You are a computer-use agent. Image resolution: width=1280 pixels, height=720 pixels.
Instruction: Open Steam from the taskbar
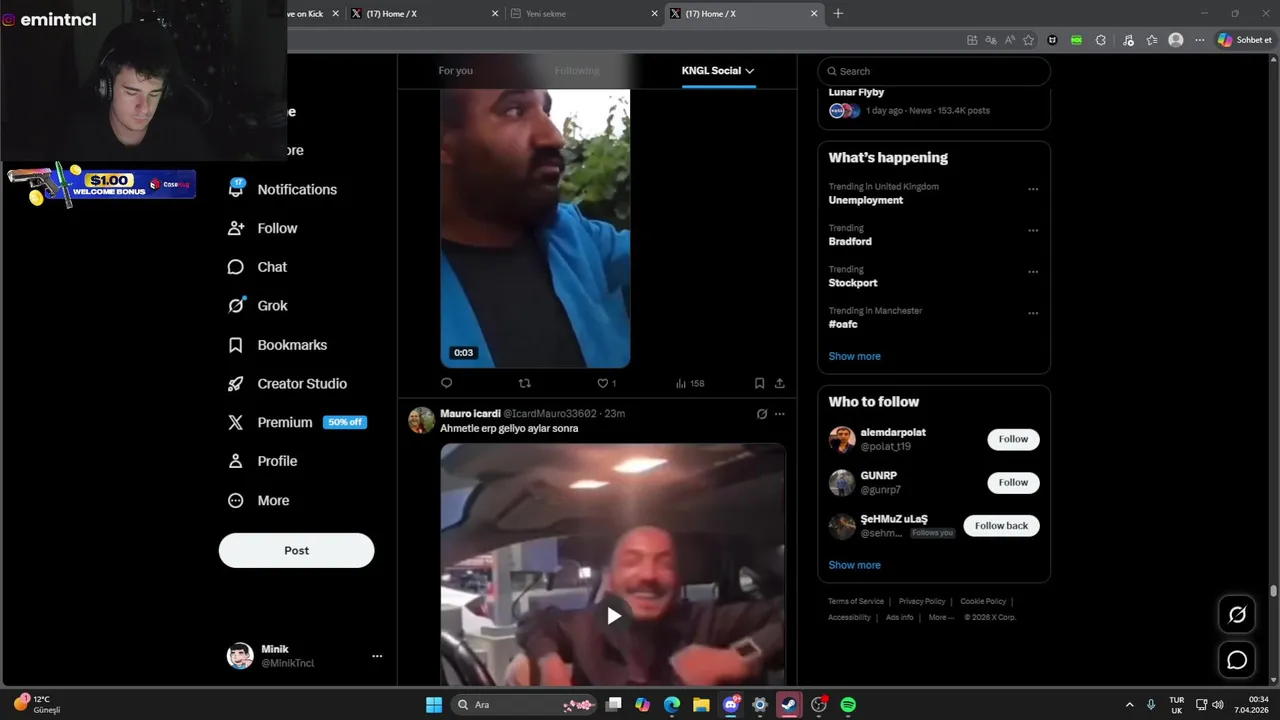coord(789,705)
